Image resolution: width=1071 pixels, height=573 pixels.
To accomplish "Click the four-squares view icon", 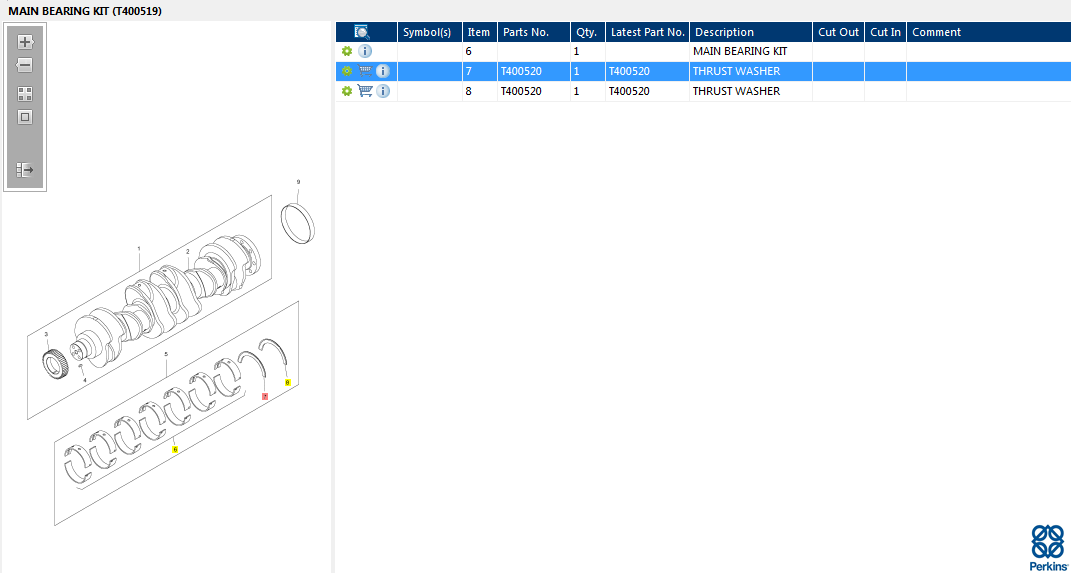I will (x=25, y=94).
